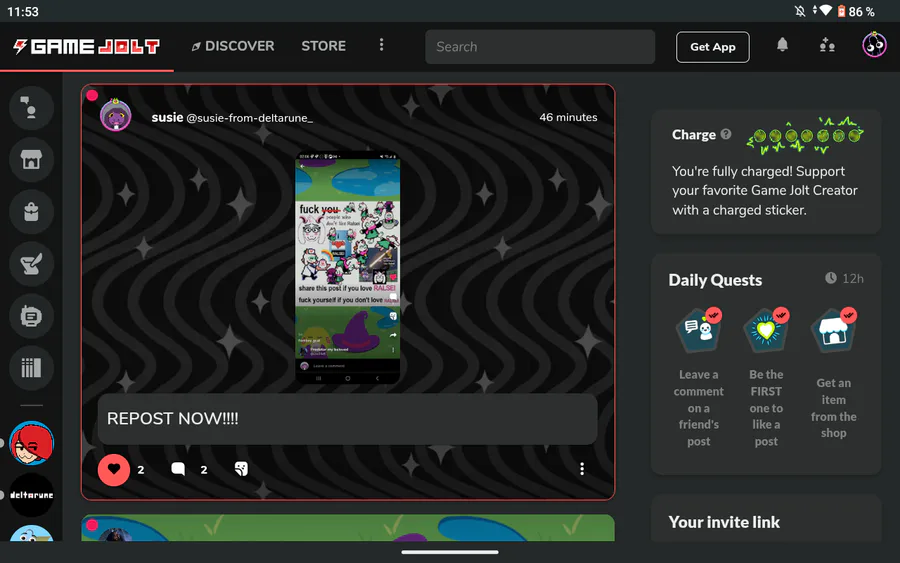The image size is (900, 563).
Task: Open the sticker face sidebar icon
Action: click(x=32, y=316)
